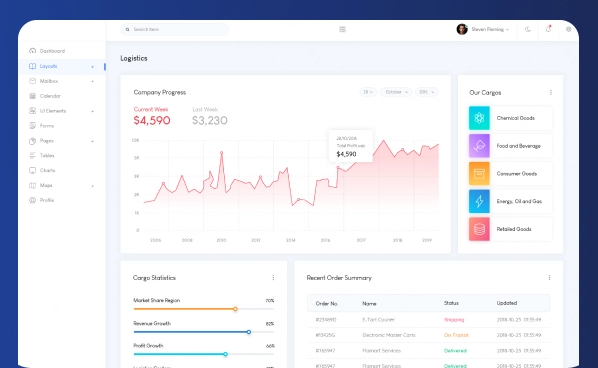Click the Food and Beverage icon

coord(479,146)
